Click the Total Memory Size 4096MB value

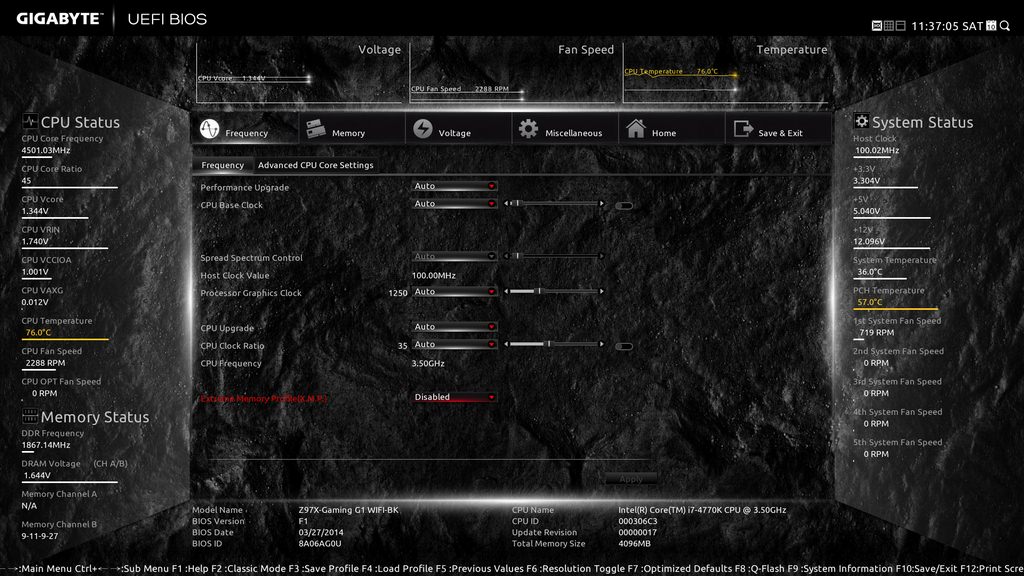(634, 543)
